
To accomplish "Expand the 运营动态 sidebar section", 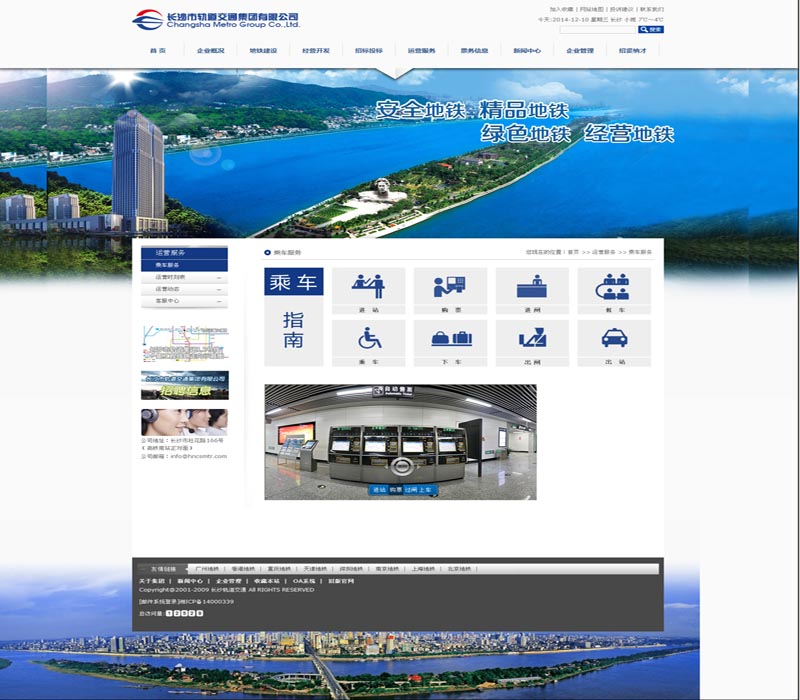I will click(x=184, y=289).
